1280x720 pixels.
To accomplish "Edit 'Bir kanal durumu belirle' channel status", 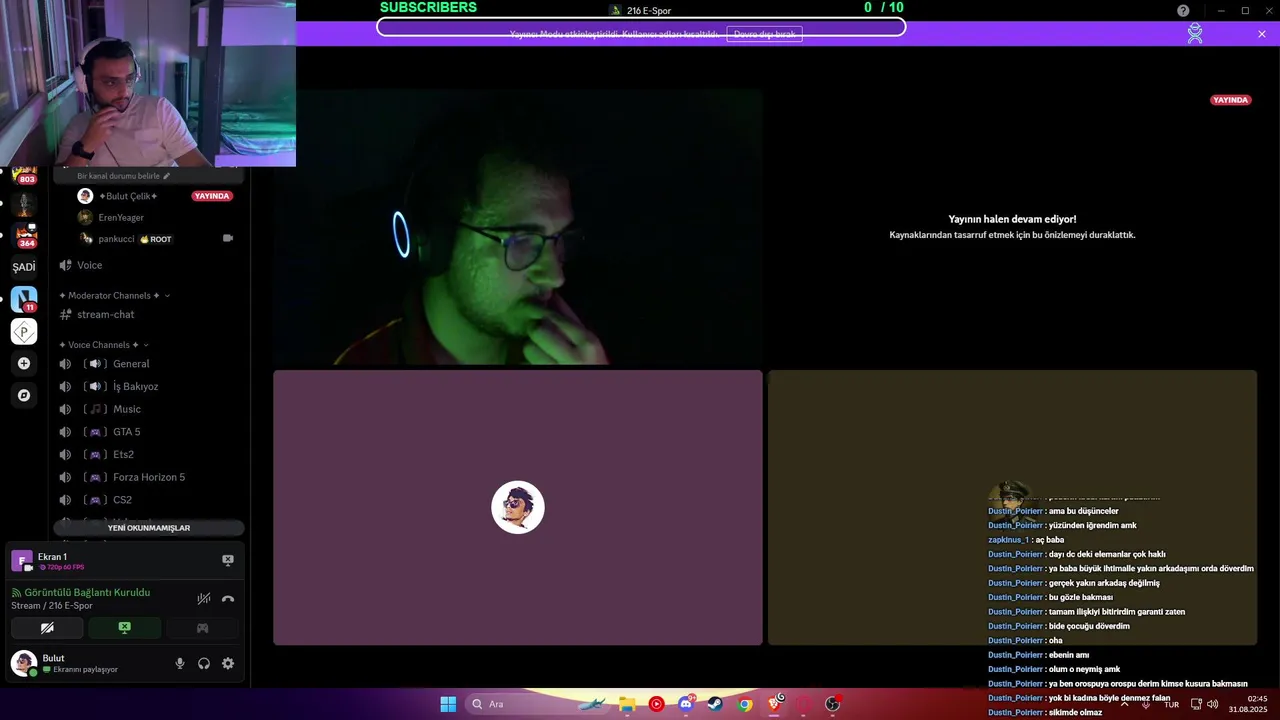I will click(124, 176).
